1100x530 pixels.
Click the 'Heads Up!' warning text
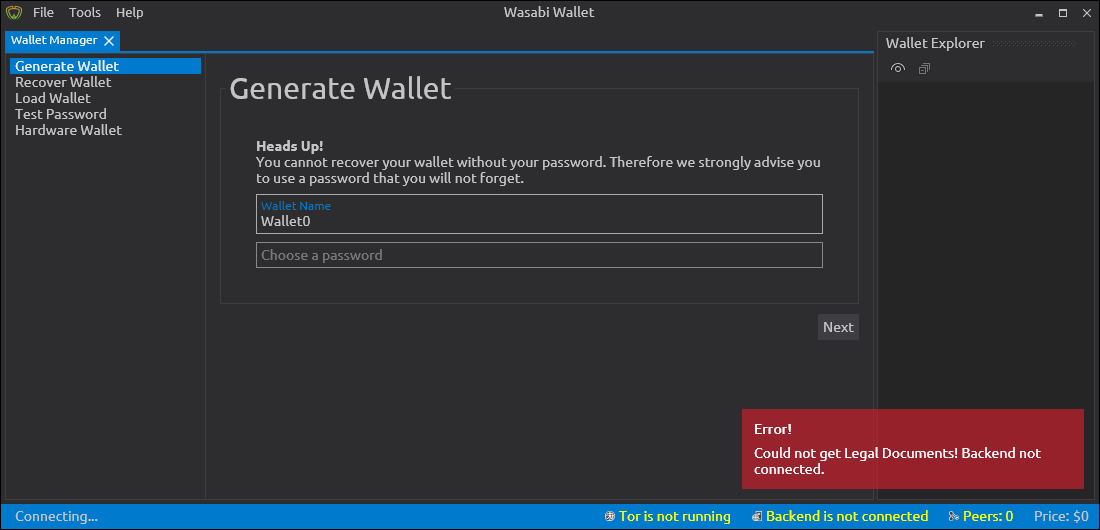pos(290,147)
